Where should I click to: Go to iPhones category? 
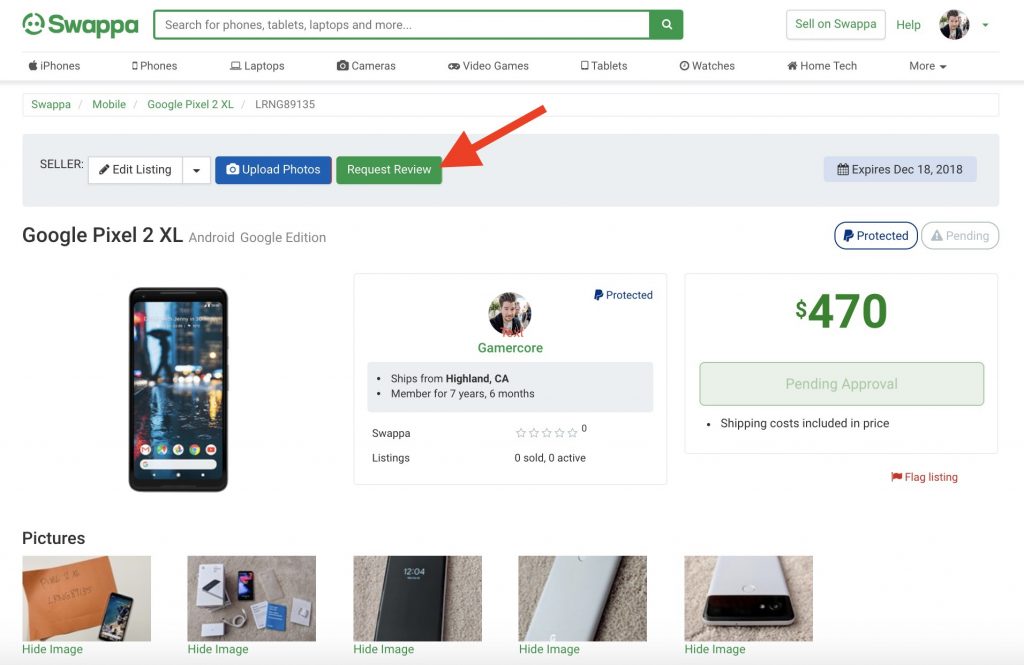click(x=54, y=66)
